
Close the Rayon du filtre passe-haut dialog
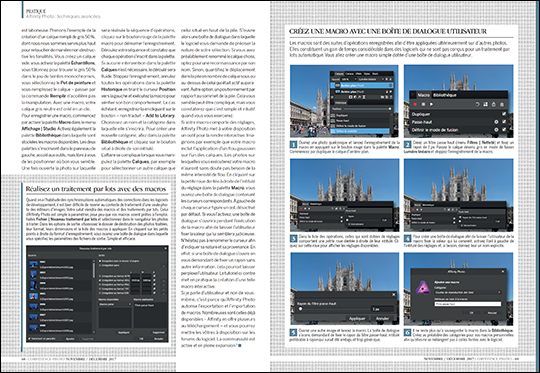coord(394,294)
